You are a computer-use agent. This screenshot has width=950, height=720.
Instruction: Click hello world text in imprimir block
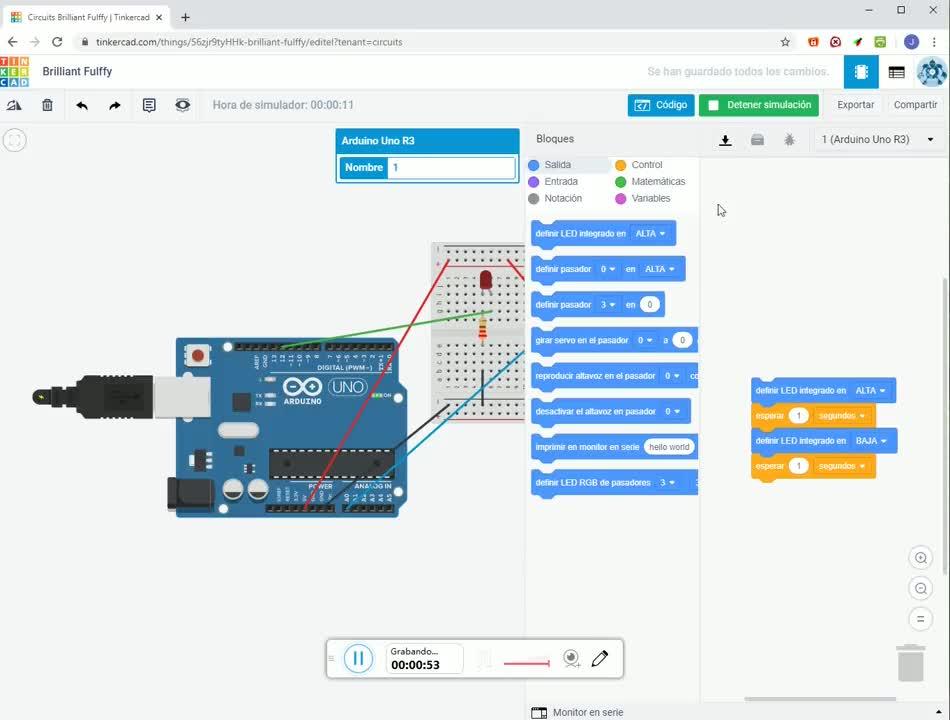point(669,447)
